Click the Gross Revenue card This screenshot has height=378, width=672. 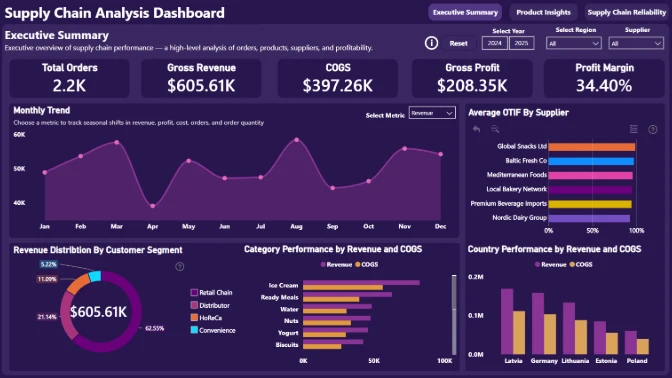[x=201, y=78]
